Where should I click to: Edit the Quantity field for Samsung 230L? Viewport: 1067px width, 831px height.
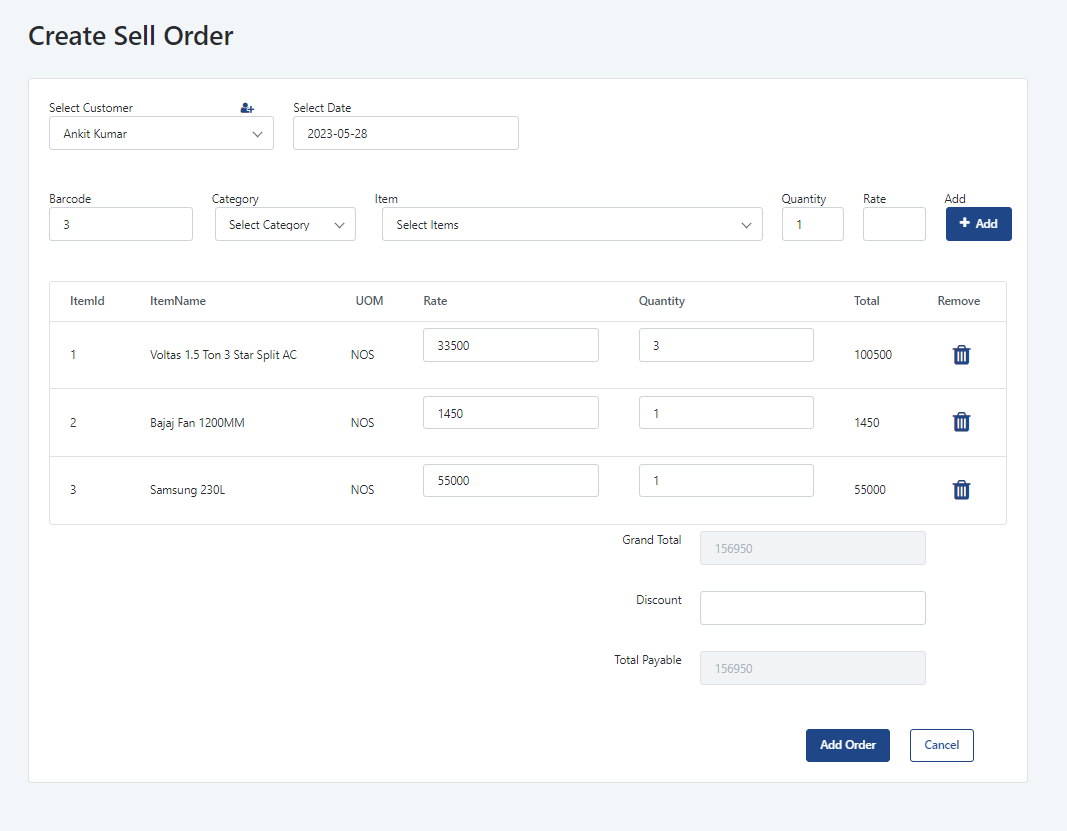point(726,480)
